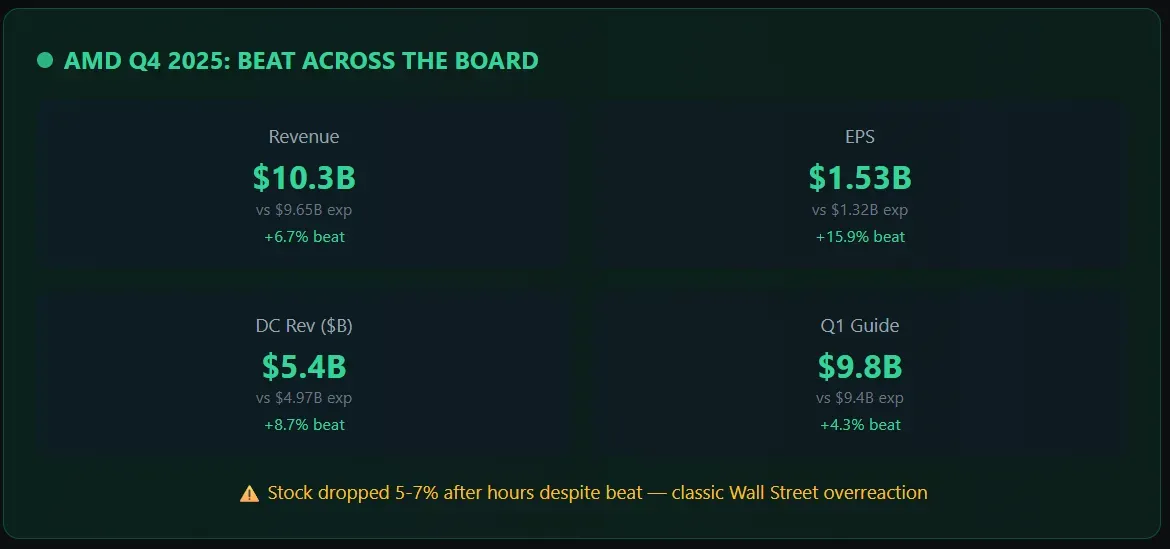Screen dimensions: 1170x549
Task: Click the green status dot beside the title
Action: [x=45, y=61]
